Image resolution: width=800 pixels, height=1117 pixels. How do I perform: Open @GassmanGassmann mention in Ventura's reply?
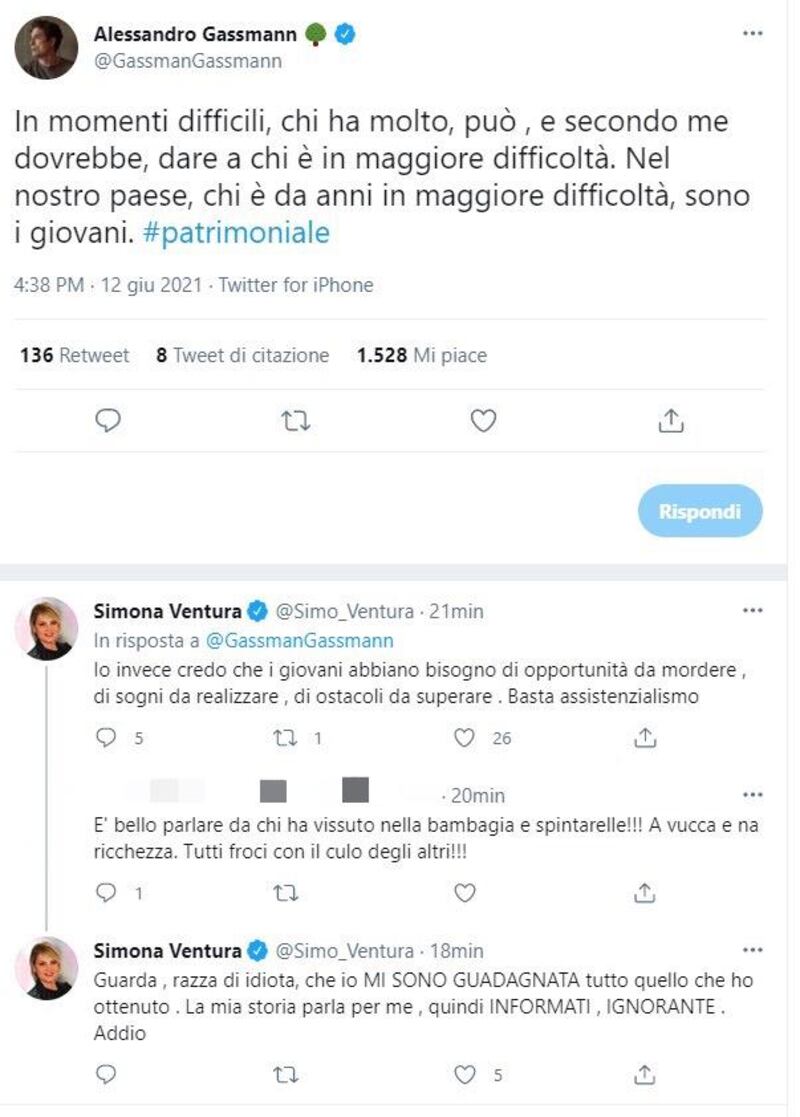click(x=299, y=640)
